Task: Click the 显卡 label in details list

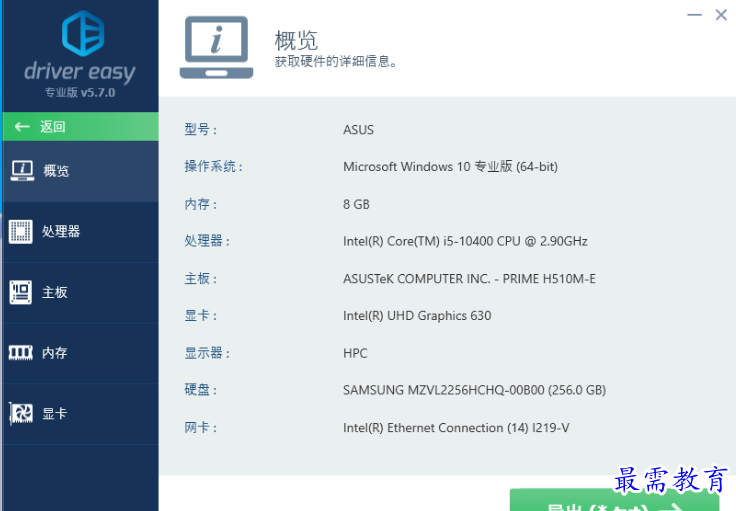Action: pyautogui.click(x=200, y=315)
